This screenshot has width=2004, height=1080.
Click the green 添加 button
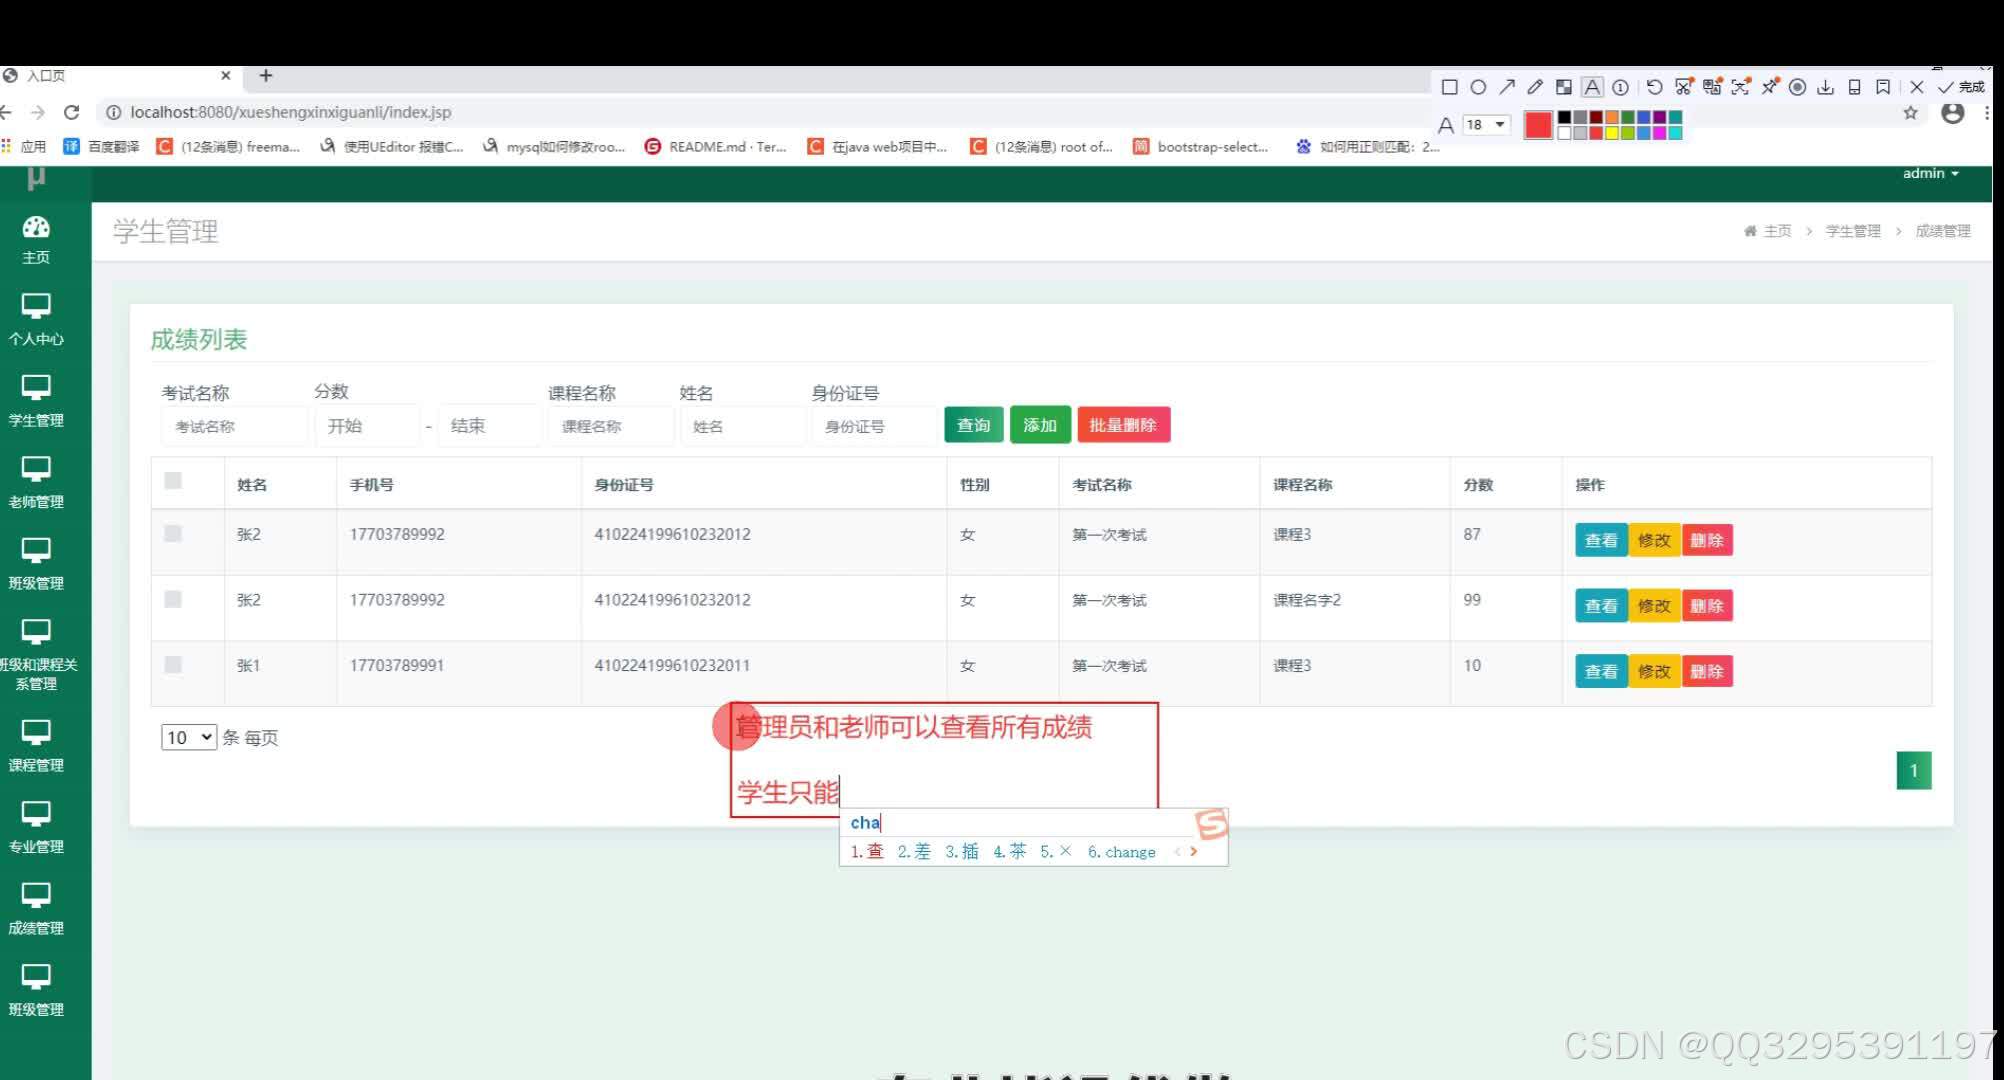[1040, 425]
